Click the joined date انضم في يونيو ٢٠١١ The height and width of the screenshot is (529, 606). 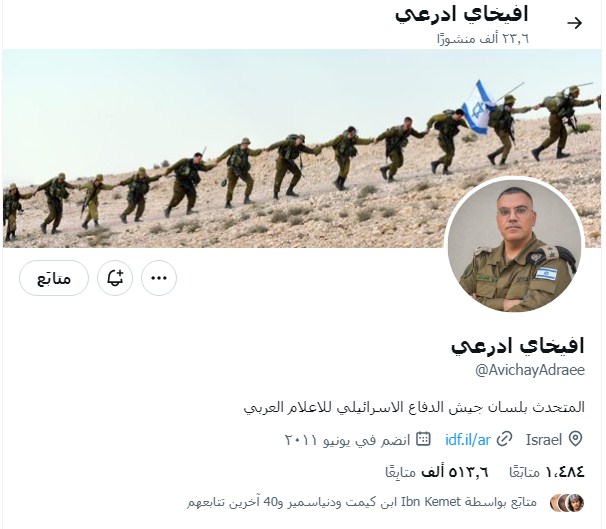pos(347,440)
